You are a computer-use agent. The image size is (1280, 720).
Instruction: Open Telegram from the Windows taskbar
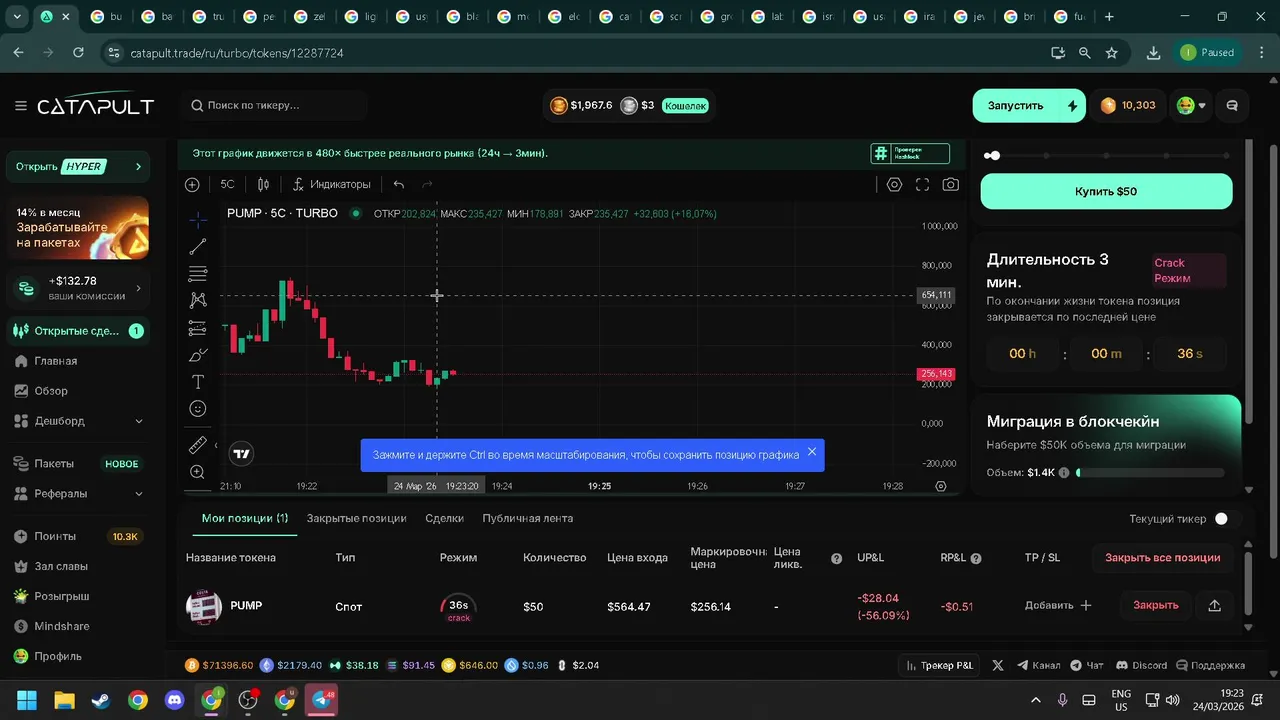point(322,700)
